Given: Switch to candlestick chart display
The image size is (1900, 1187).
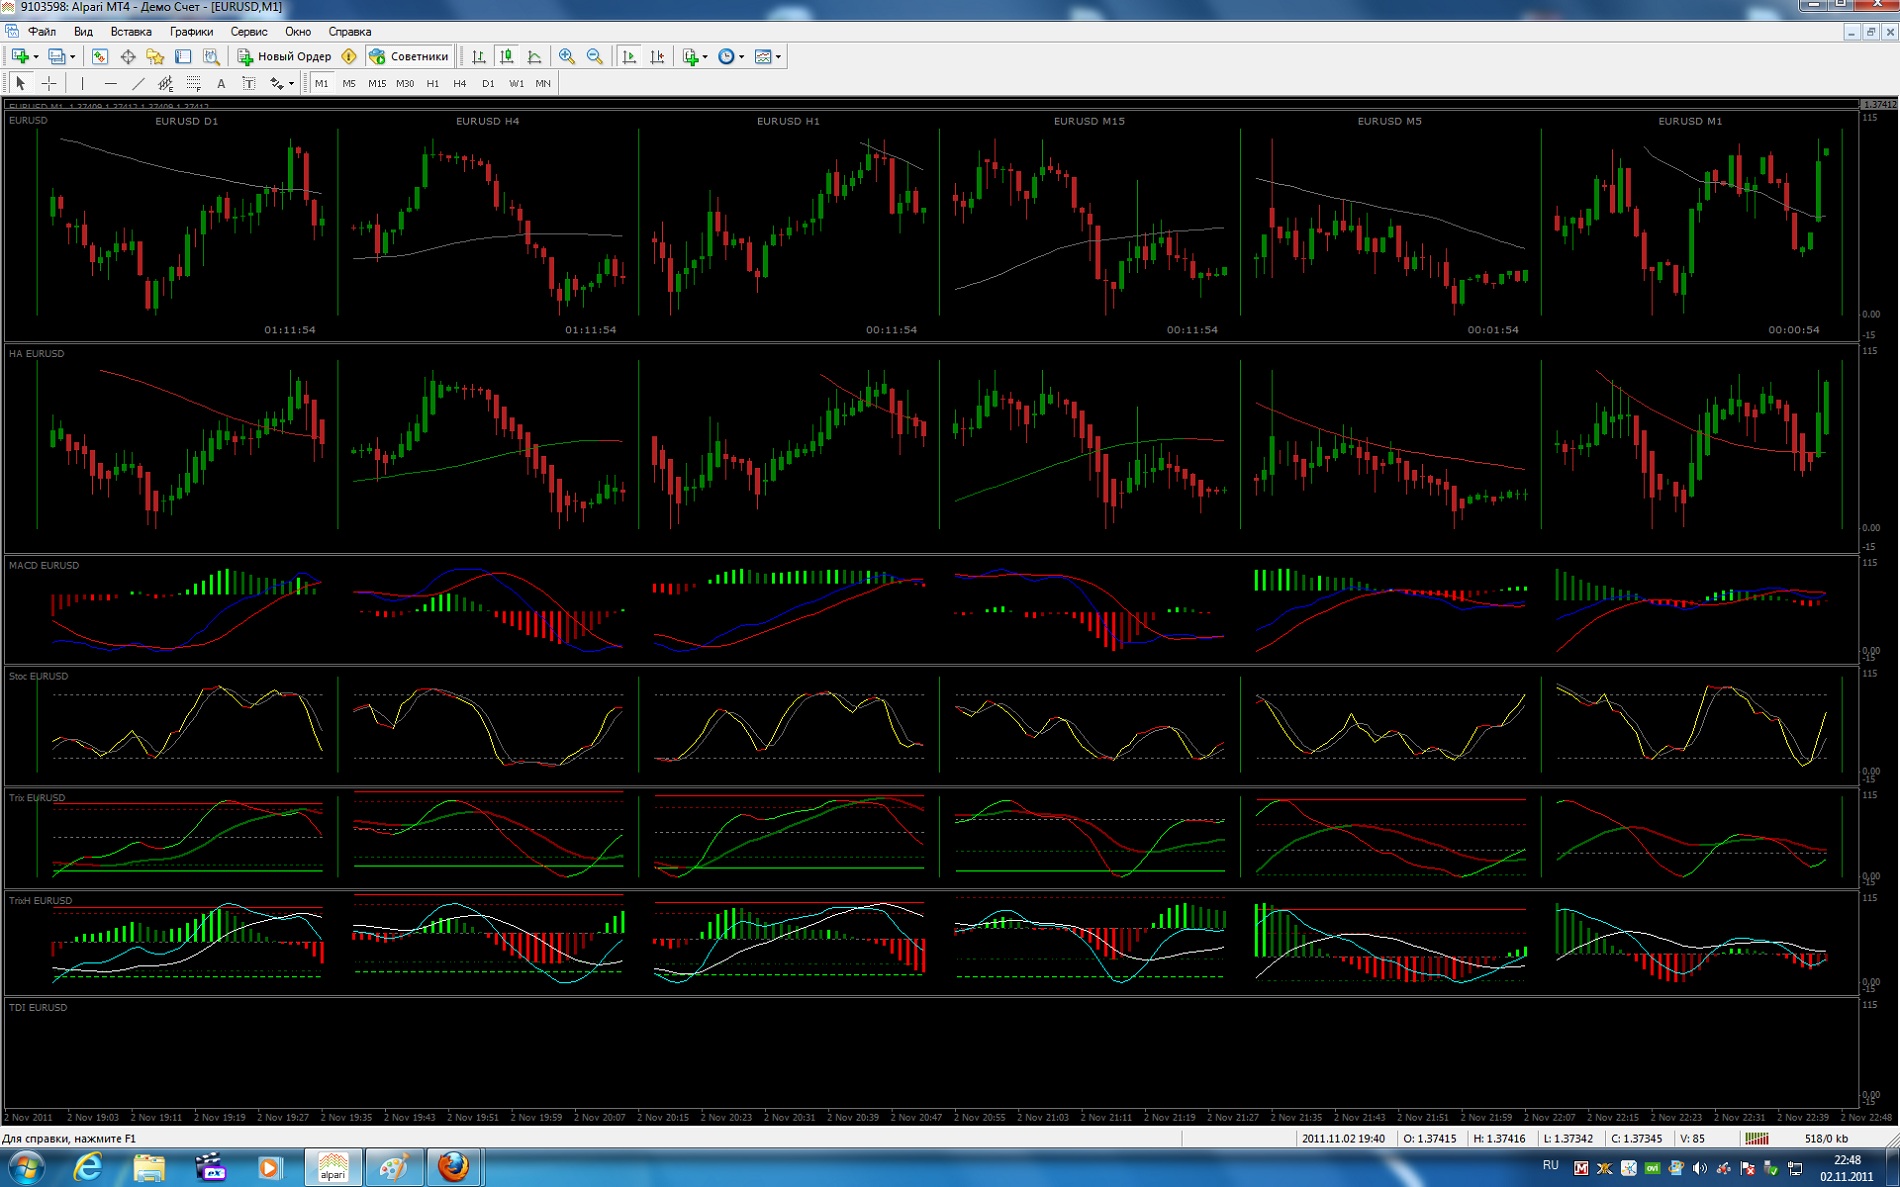Looking at the screenshot, I should click(x=507, y=56).
